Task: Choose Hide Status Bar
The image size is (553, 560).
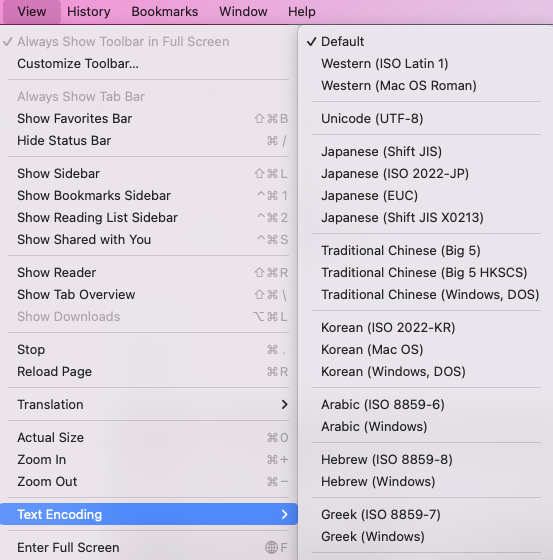Action: pyautogui.click(x=149, y=141)
